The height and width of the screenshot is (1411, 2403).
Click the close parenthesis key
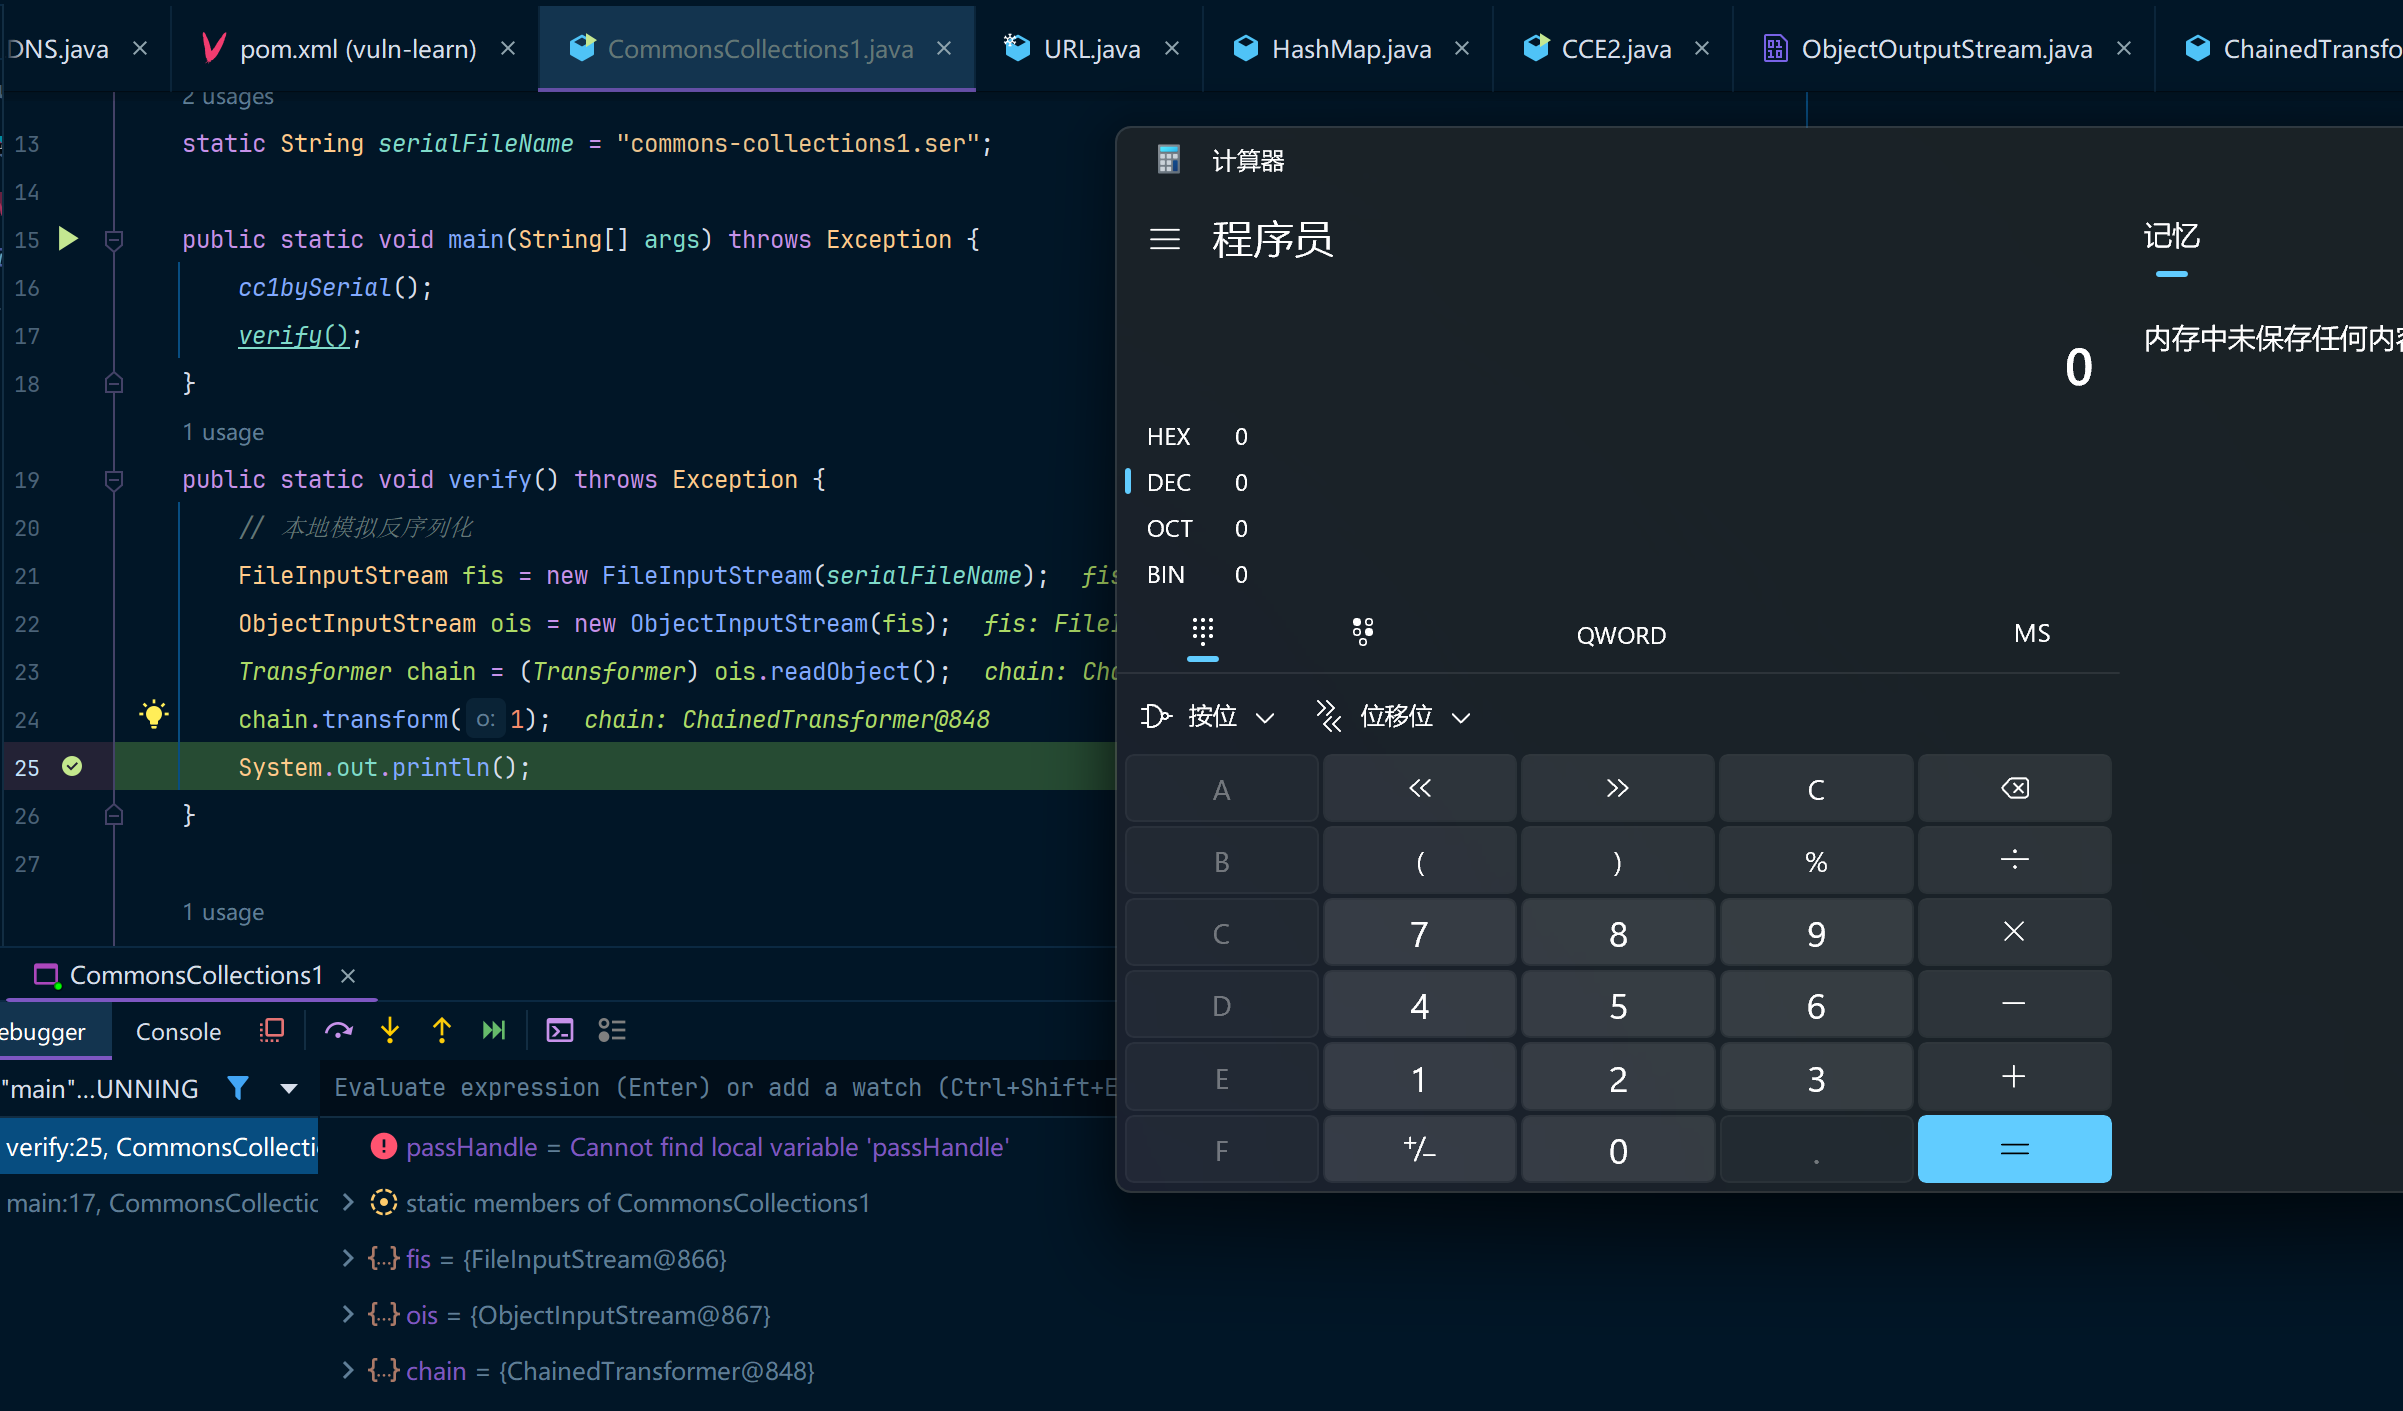[1617, 861]
